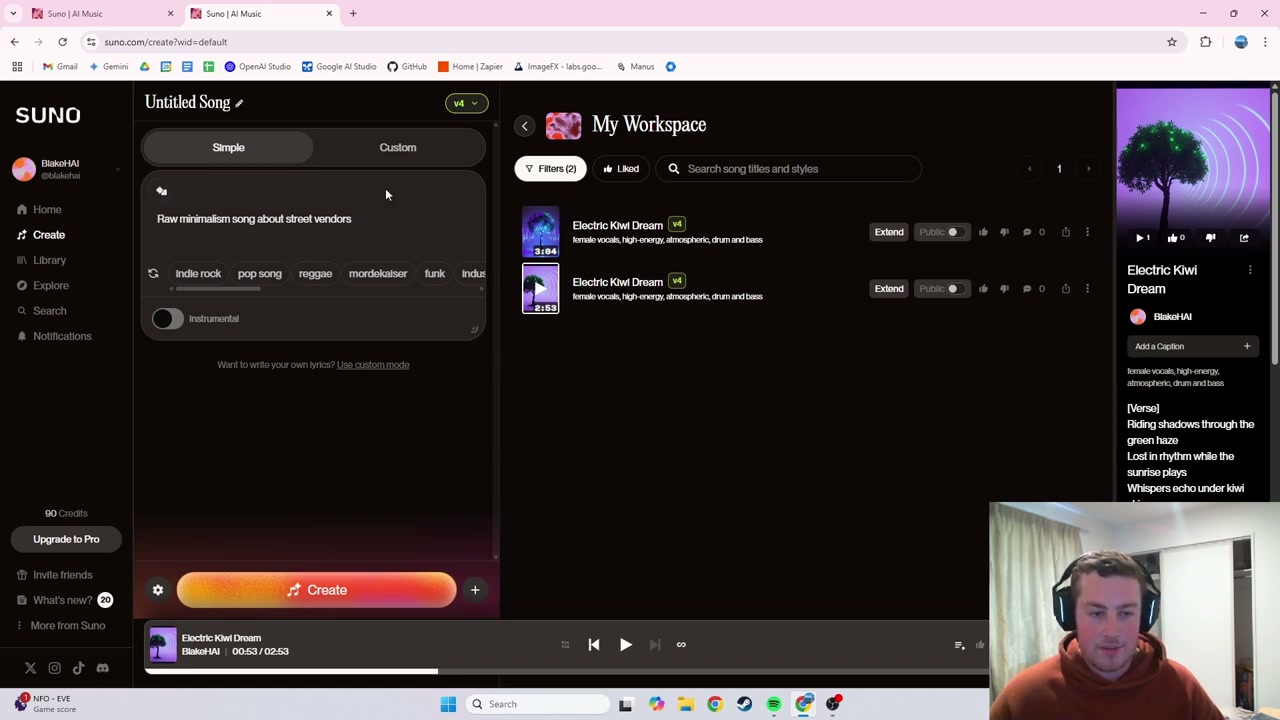Click the orange Create button
1280x720 pixels.
pos(316,590)
